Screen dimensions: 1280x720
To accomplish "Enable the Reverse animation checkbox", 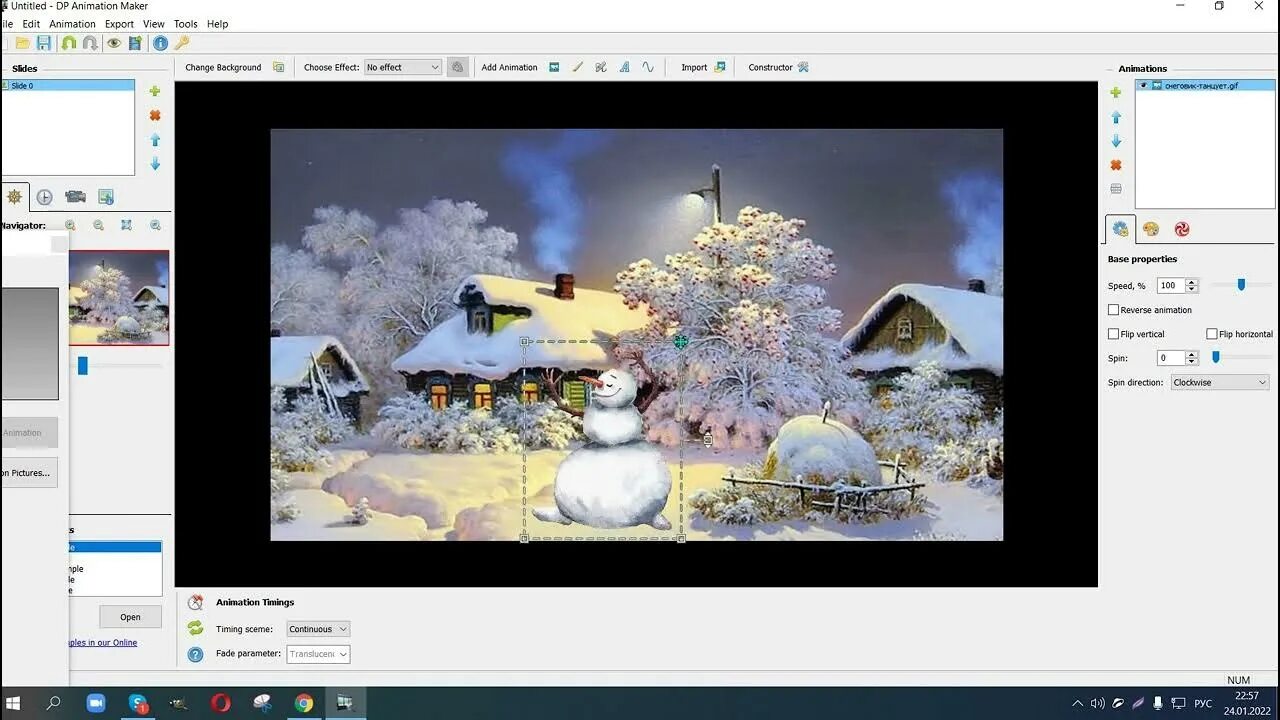I will click(1113, 310).
